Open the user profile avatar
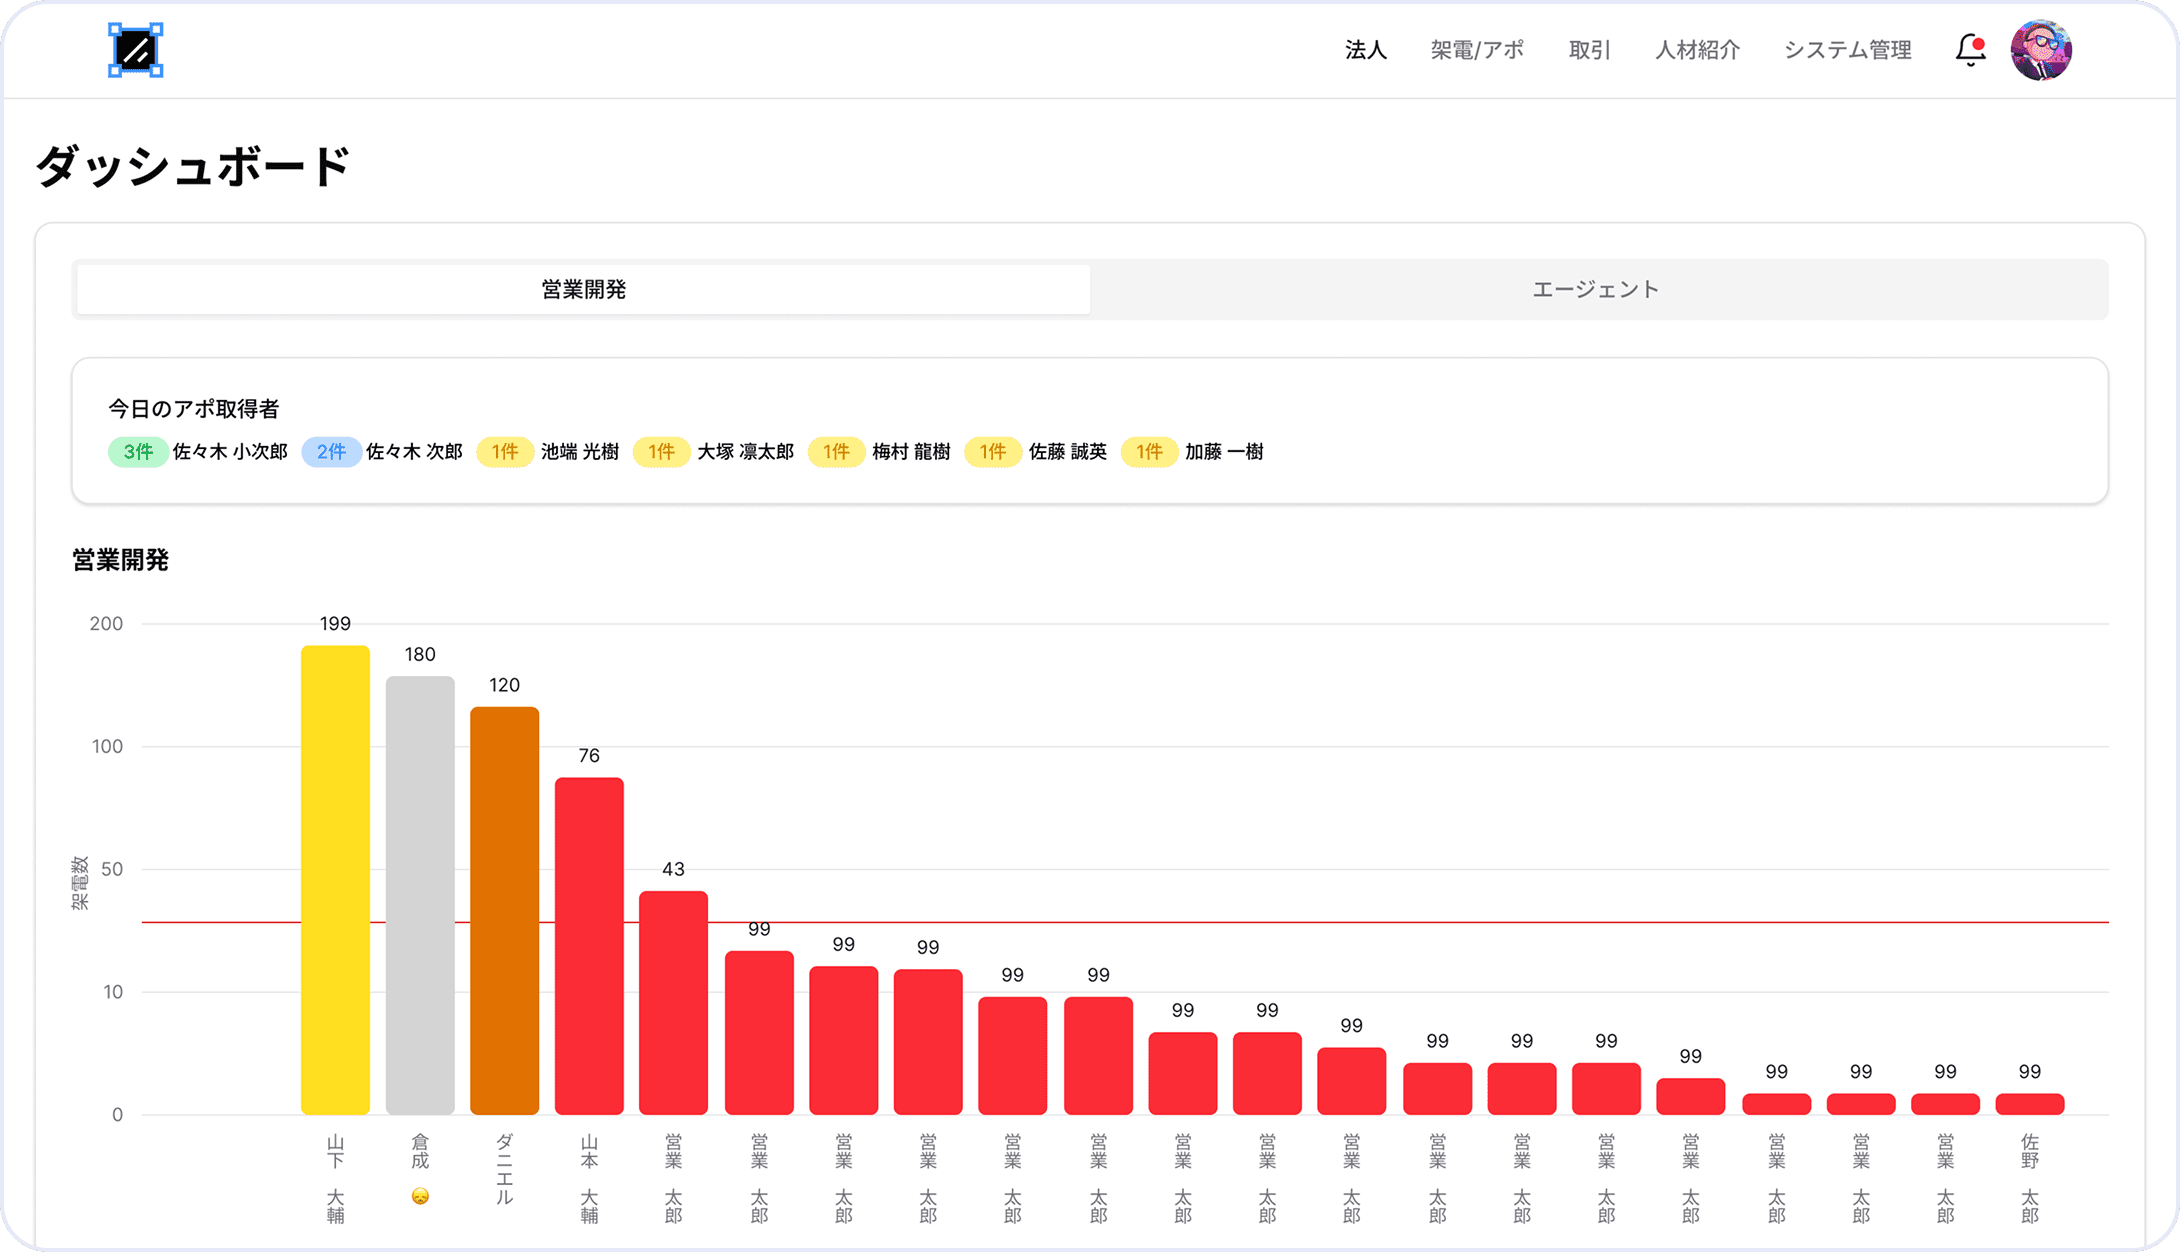 tap(2041, 50)
